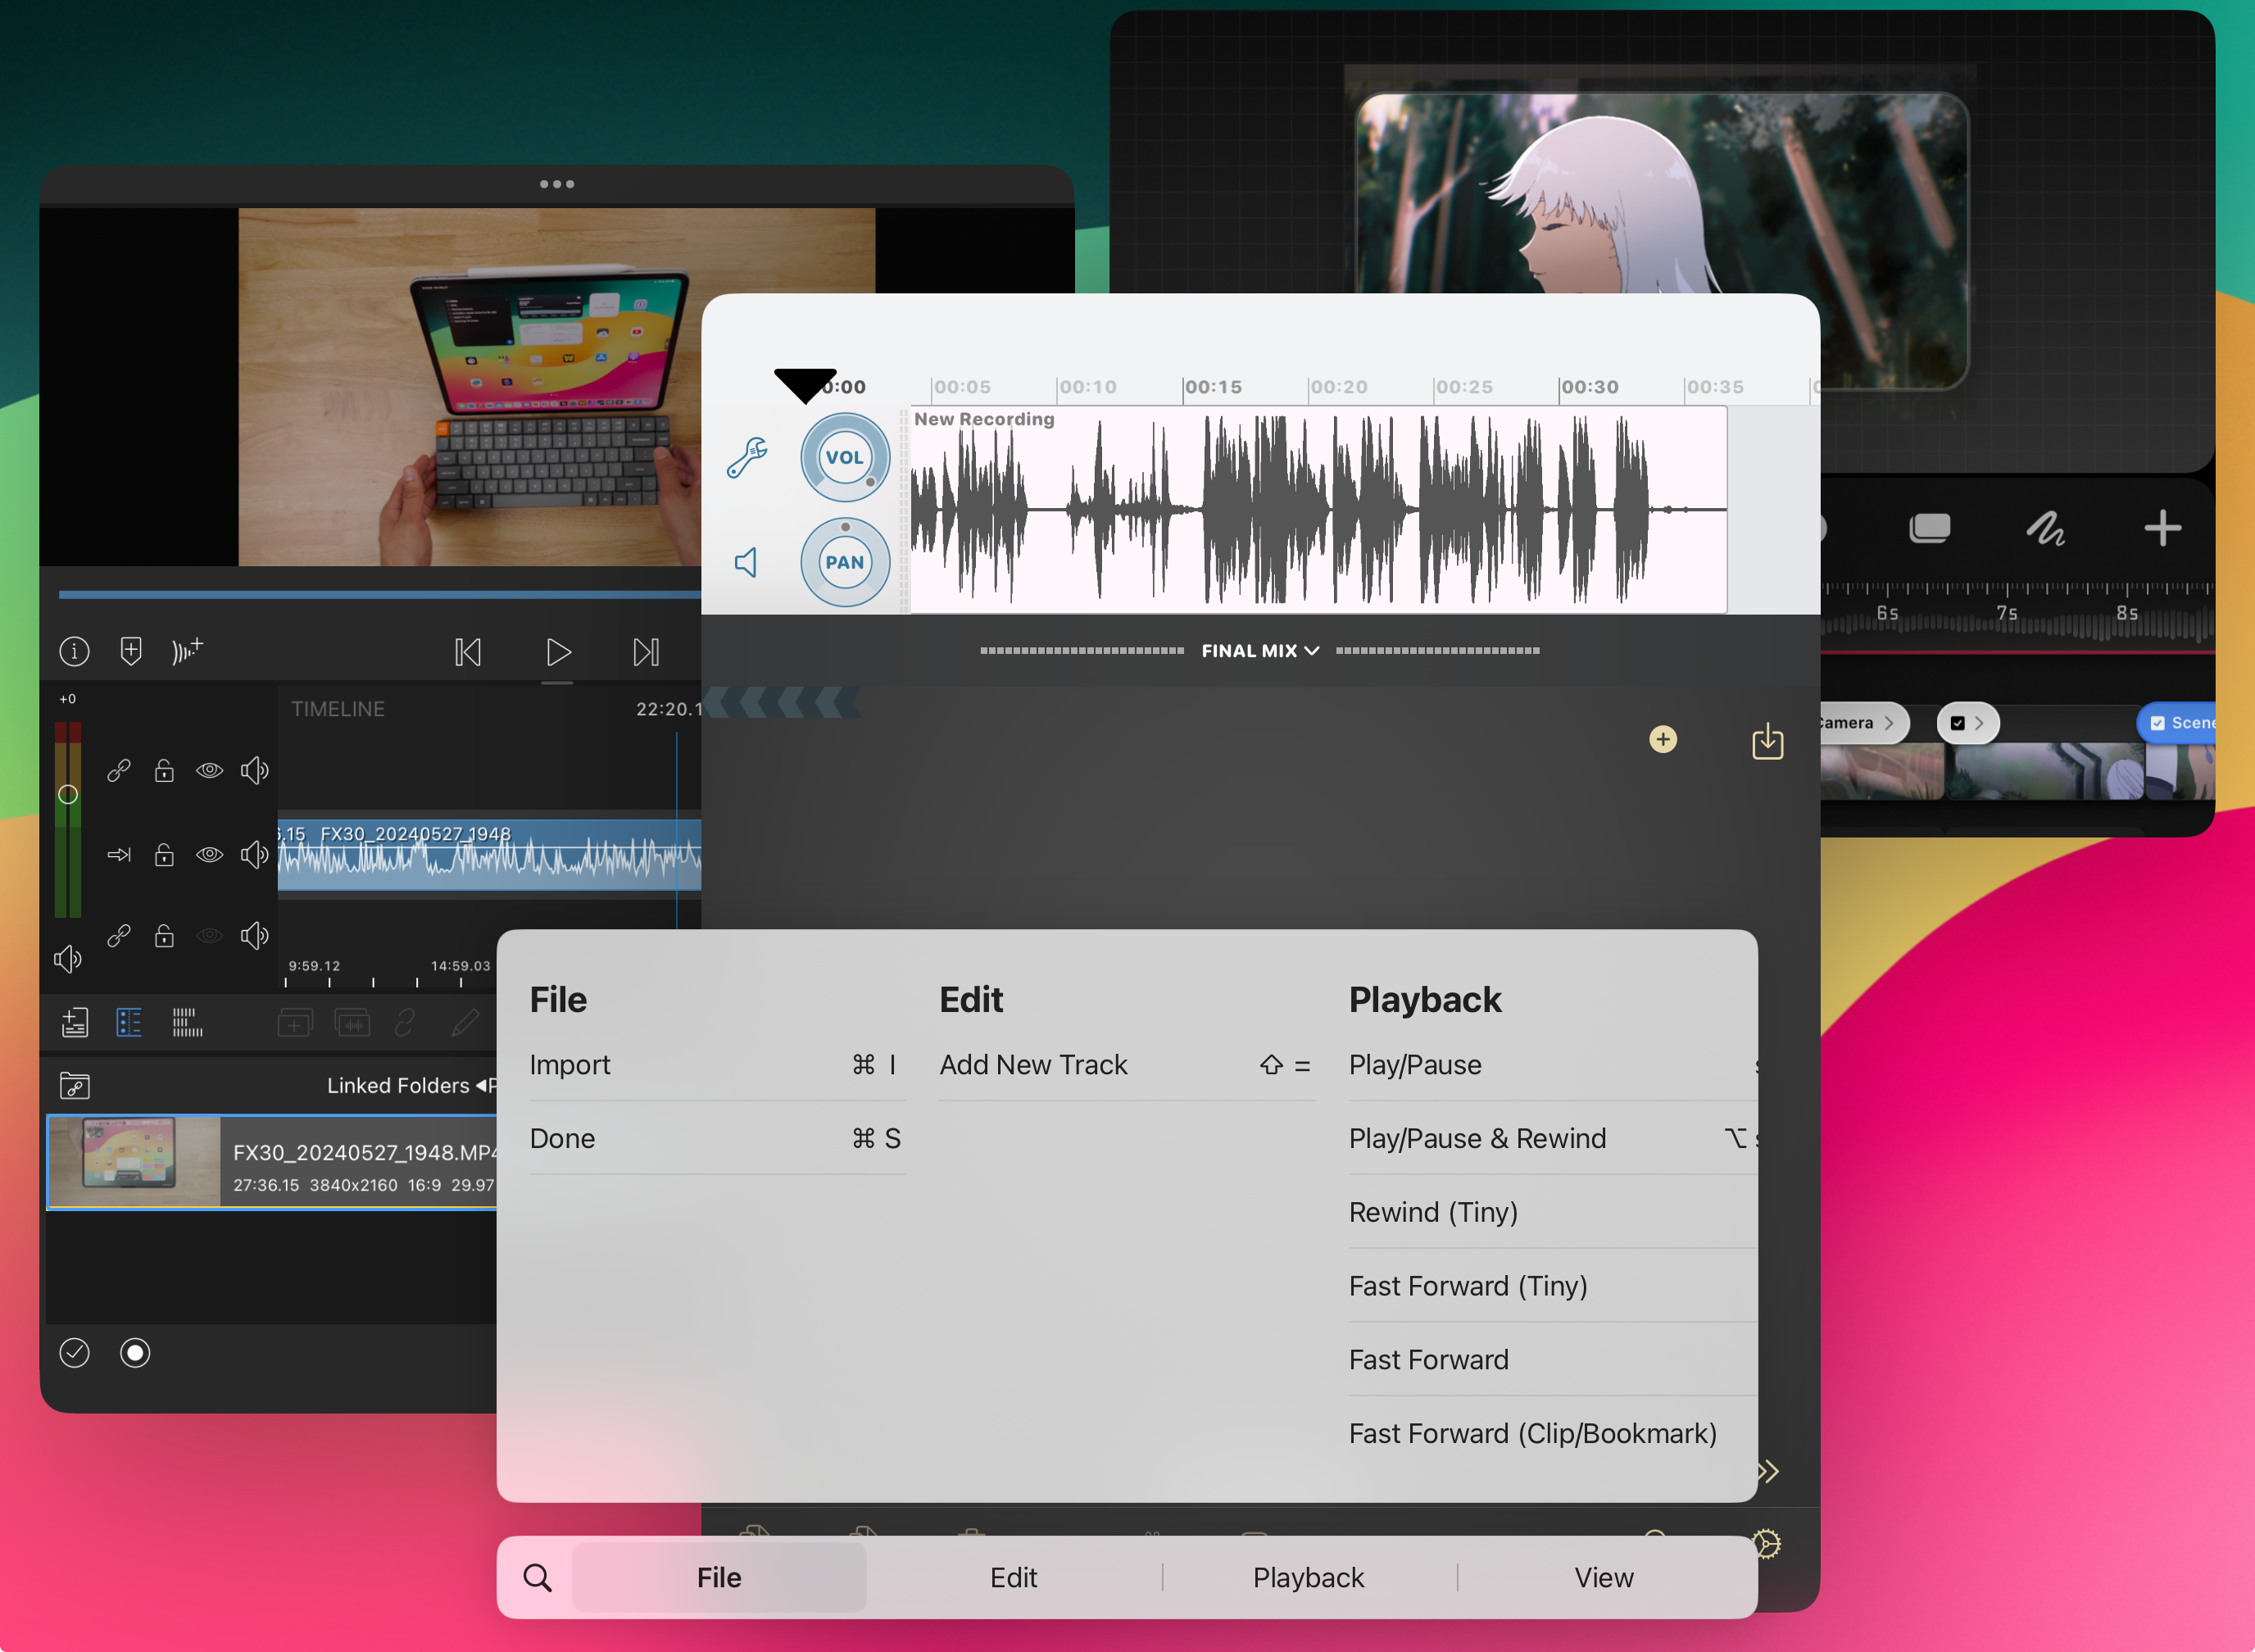Play the video editor timeline
This screenshot has width=2255, height=1652.
tap(558, 652)
